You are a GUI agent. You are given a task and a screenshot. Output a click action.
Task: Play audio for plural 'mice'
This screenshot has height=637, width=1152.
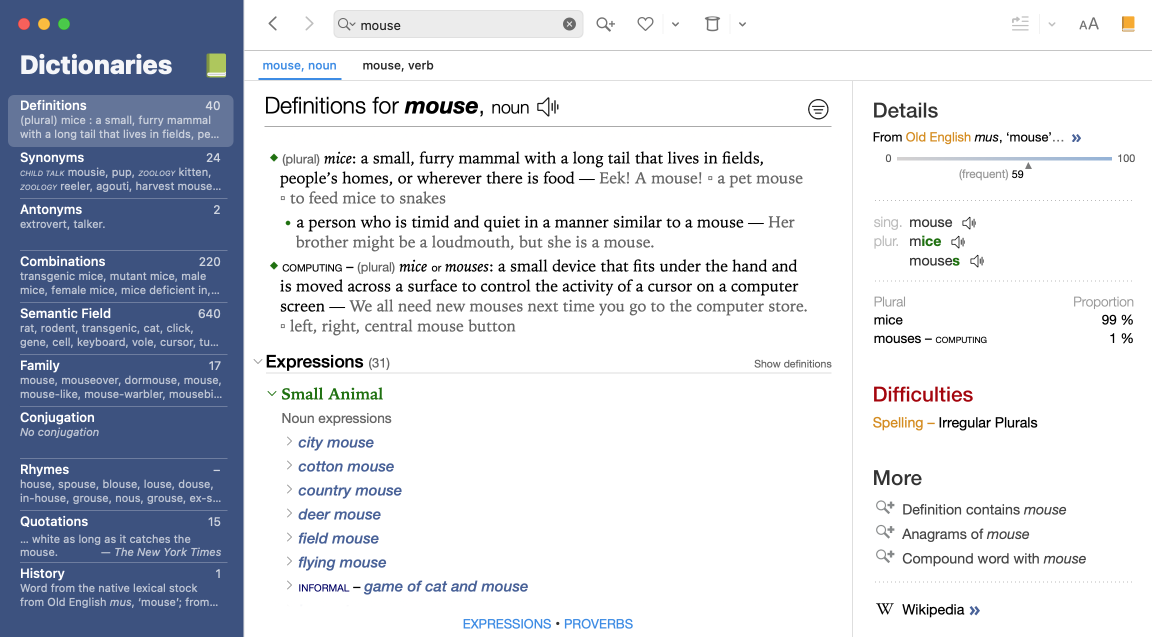click(958, 242)
